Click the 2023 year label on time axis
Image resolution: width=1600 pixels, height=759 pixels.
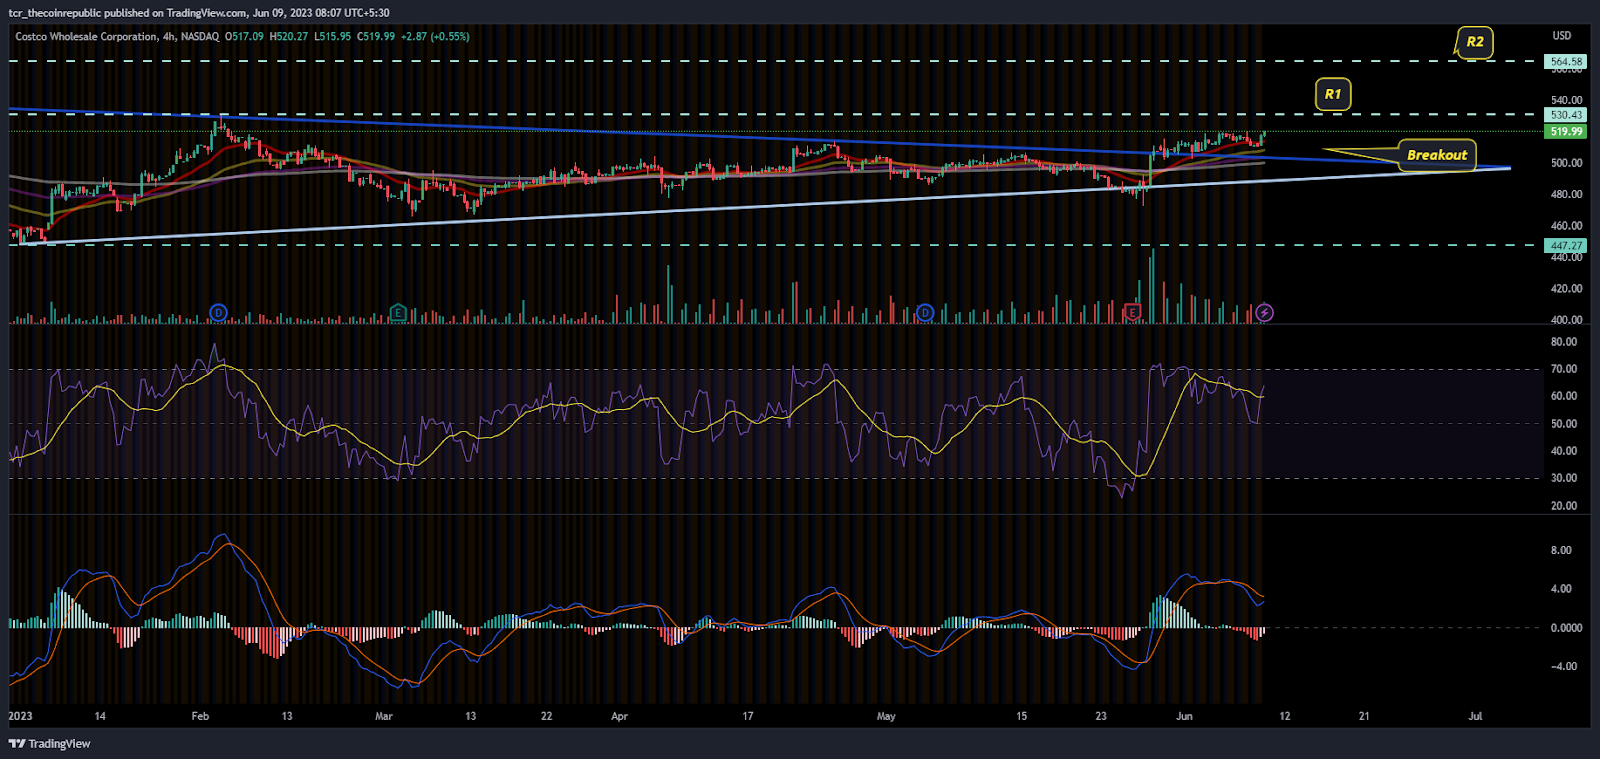20,716
